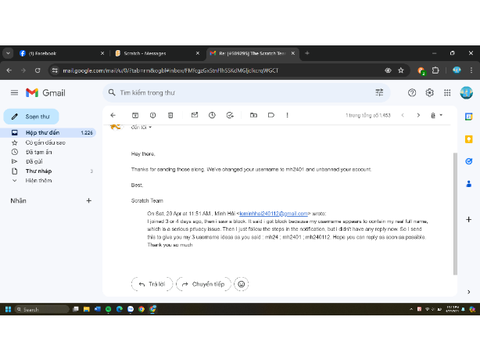Collapse the side panel with the chevron

click(x=469, y=292)
